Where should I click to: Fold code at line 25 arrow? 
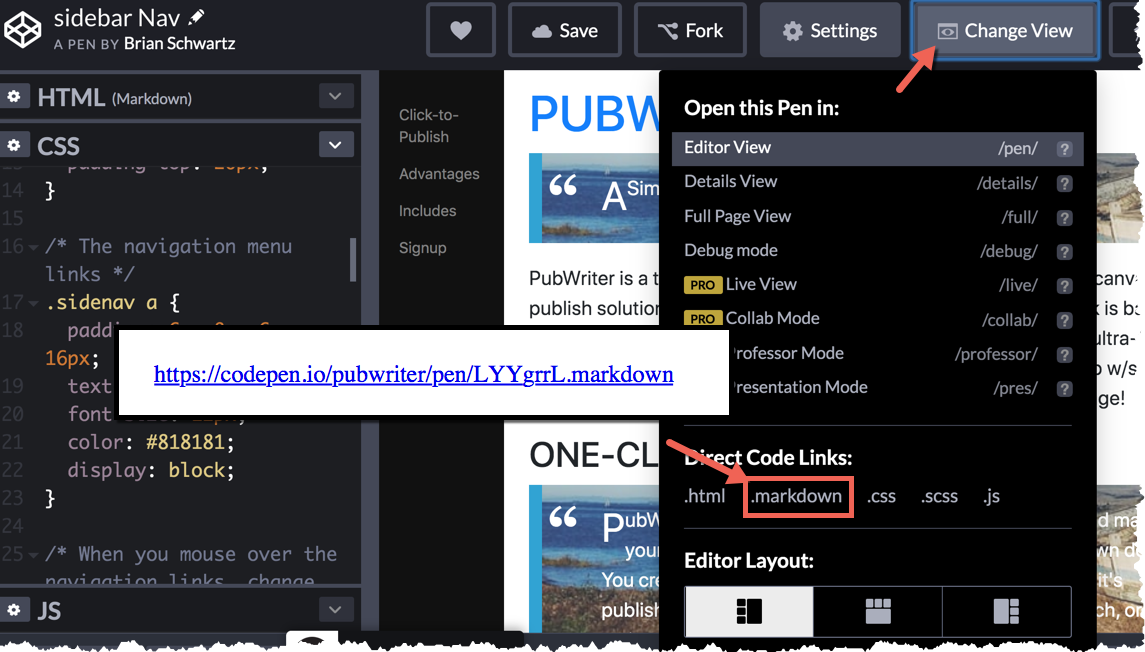[x=34, y=555]
